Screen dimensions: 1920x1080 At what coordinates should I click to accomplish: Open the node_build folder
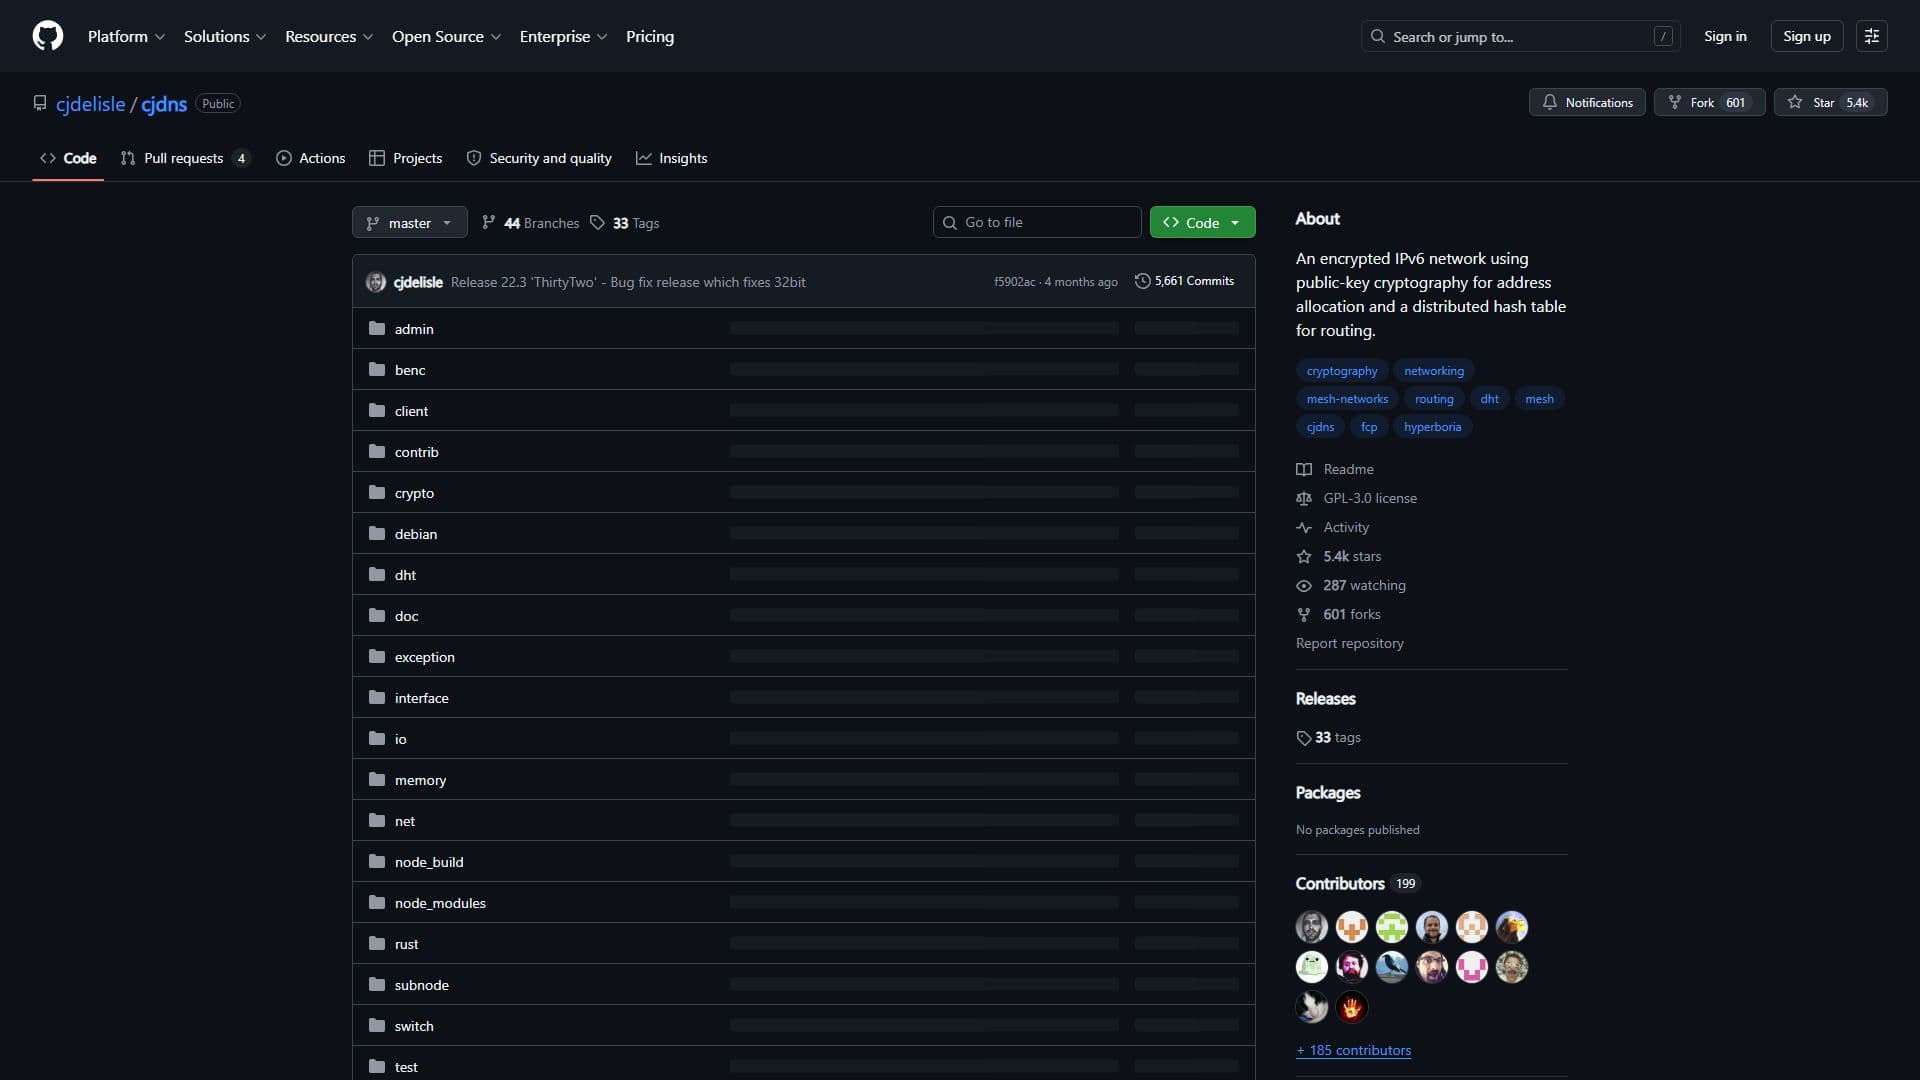pos(429,862)
